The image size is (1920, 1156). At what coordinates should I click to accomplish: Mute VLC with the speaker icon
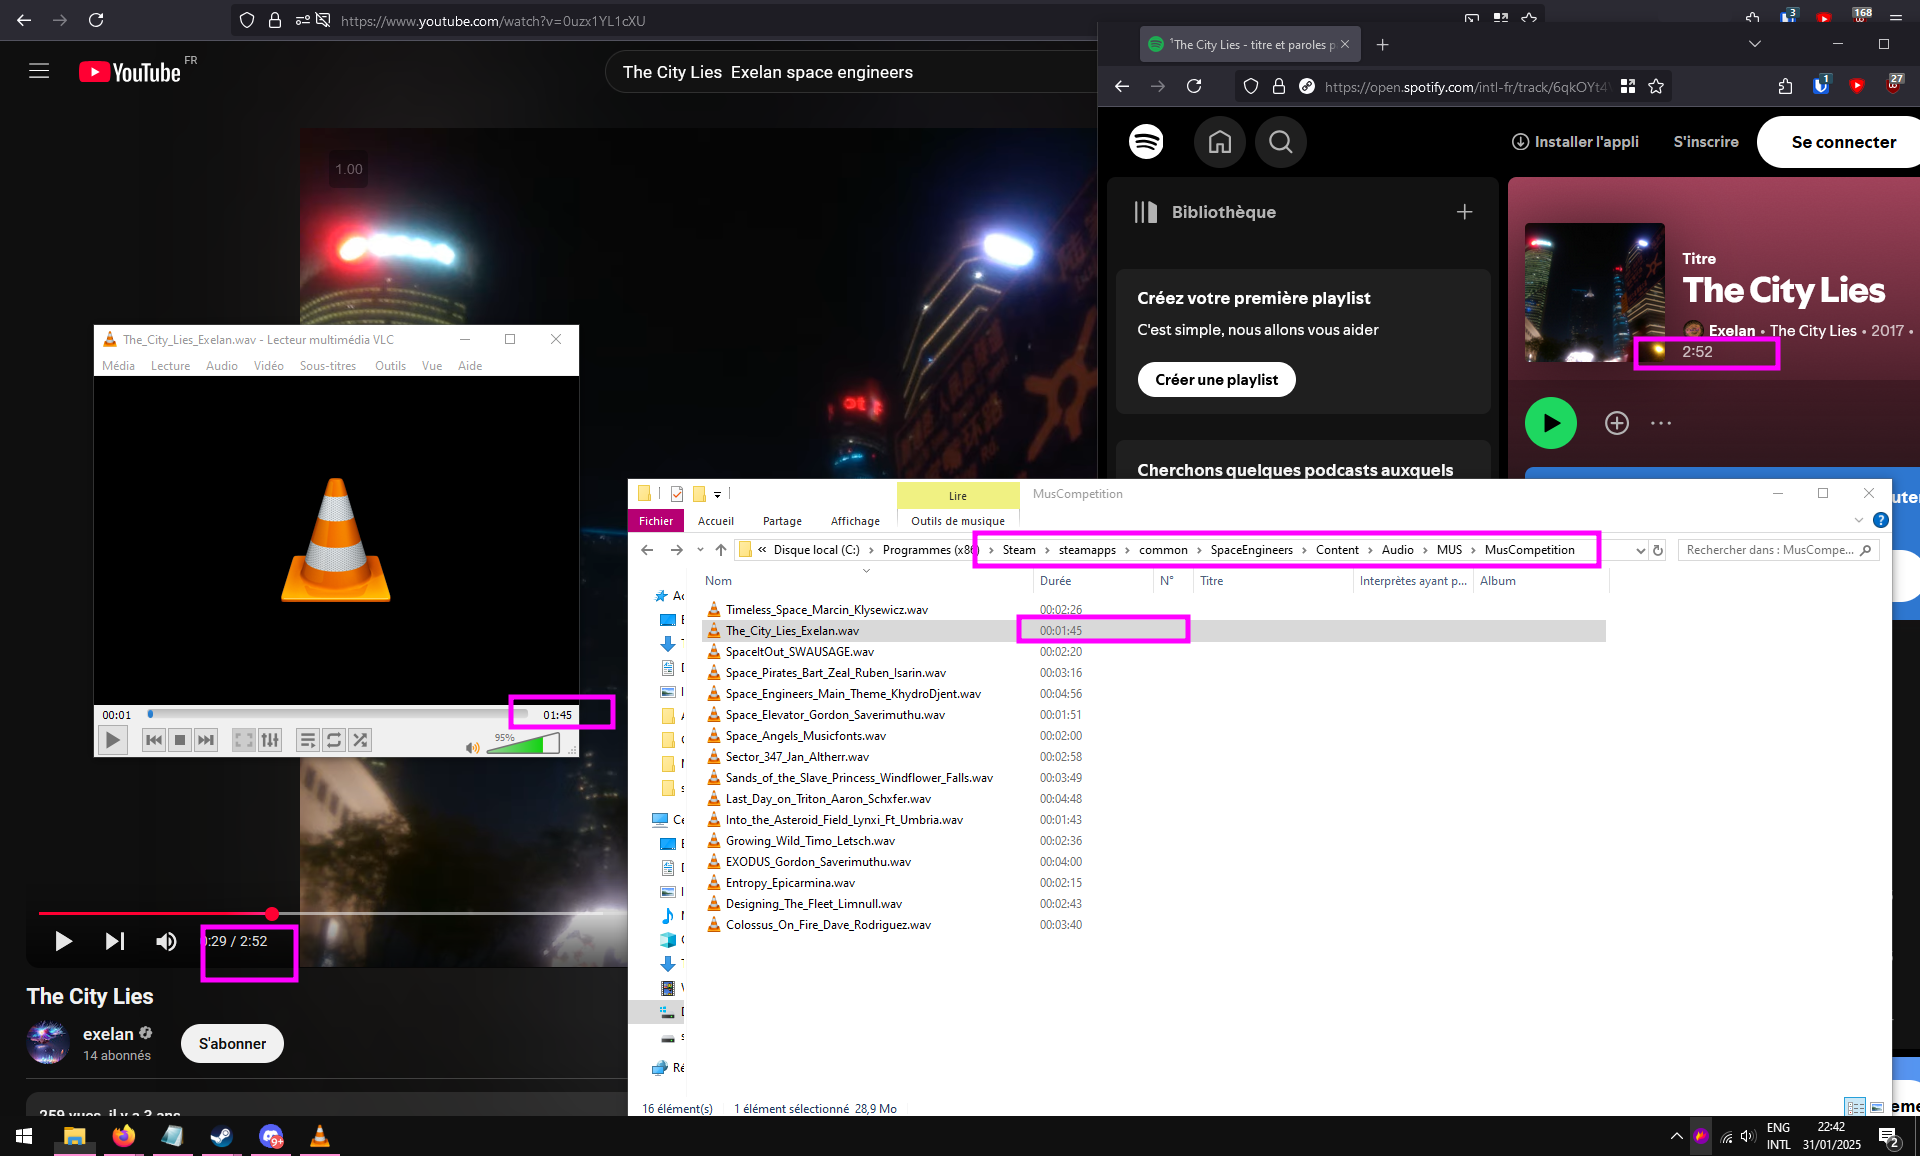coord(472,747)
